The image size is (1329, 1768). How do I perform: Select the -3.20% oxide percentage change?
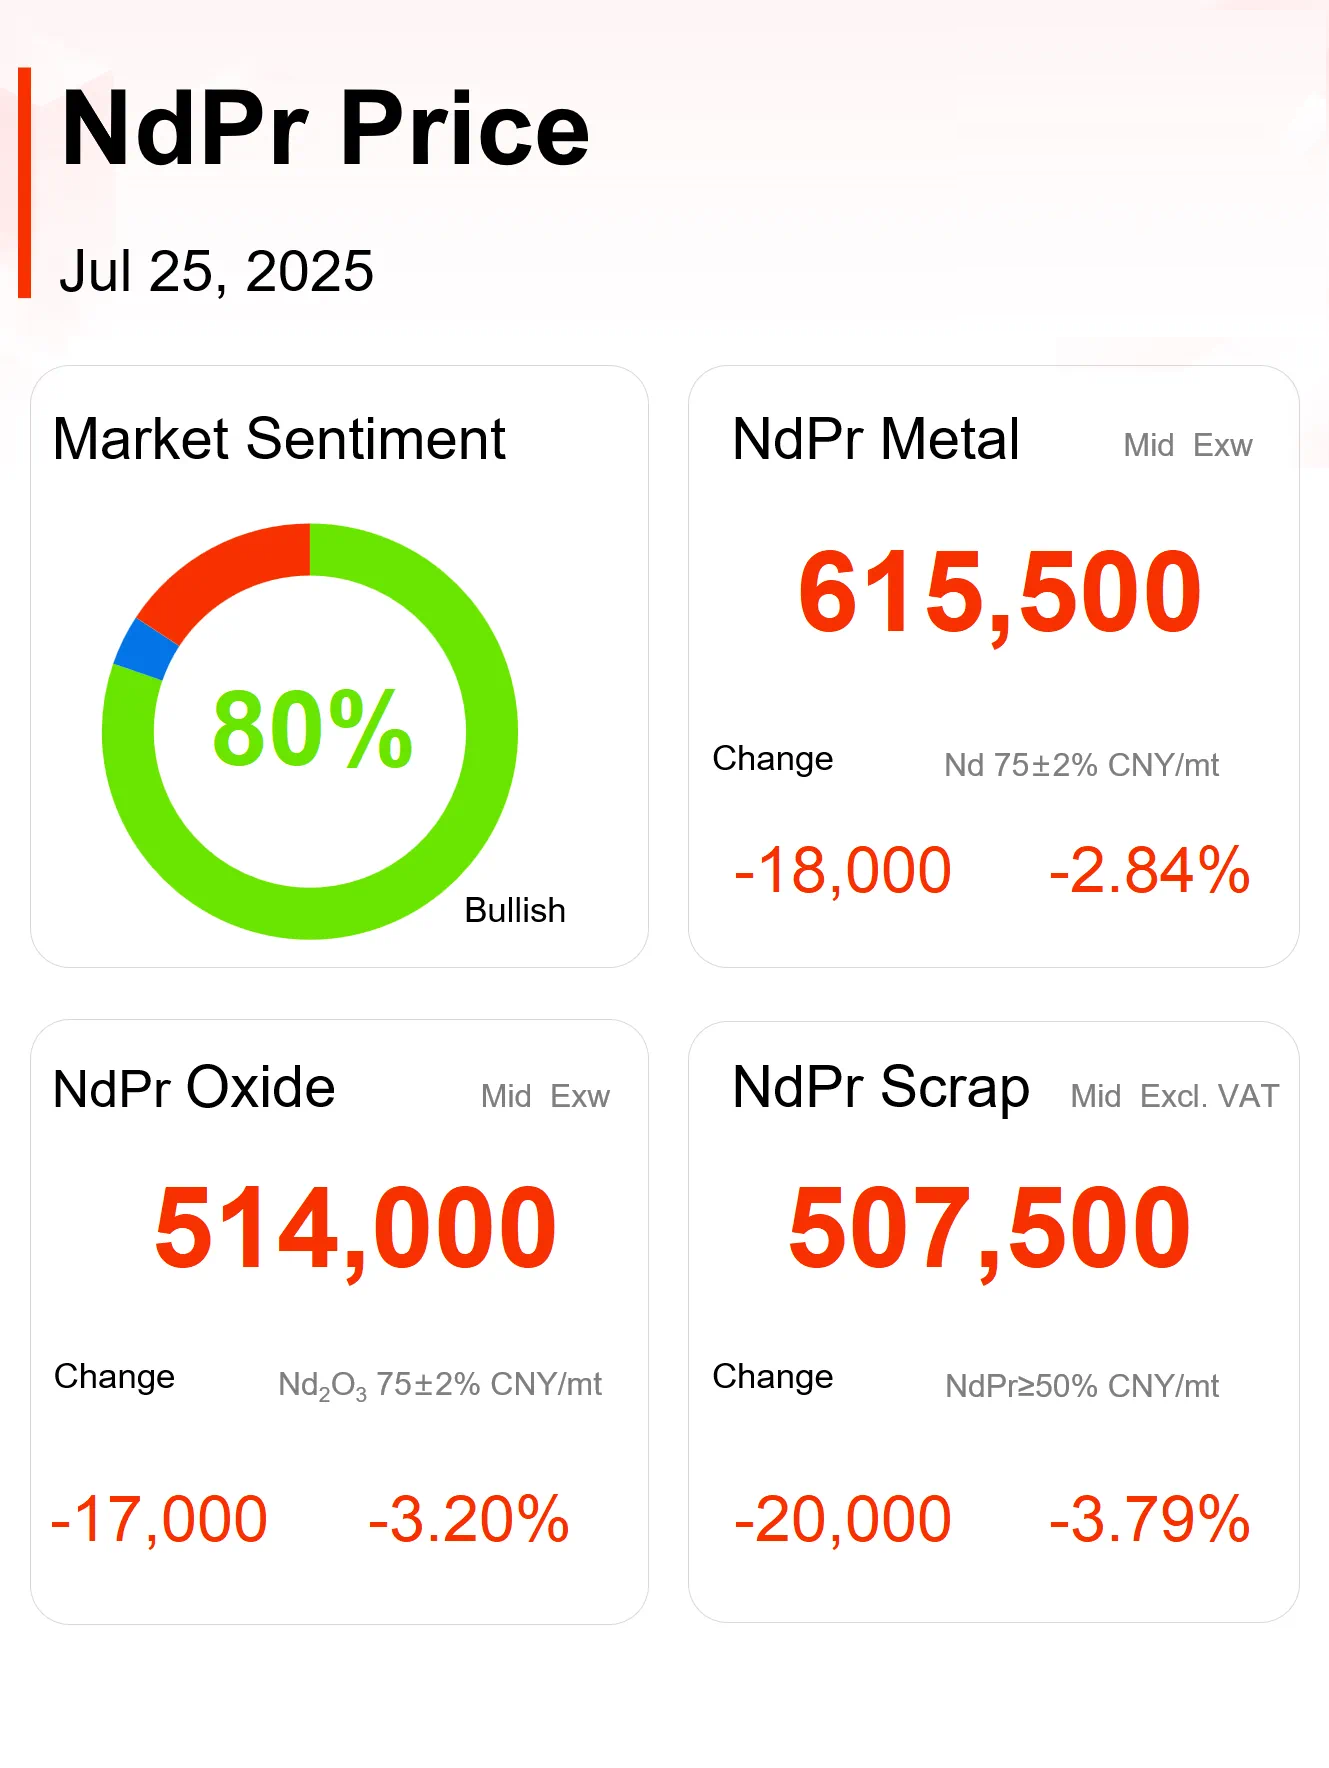click(468, 1519)
